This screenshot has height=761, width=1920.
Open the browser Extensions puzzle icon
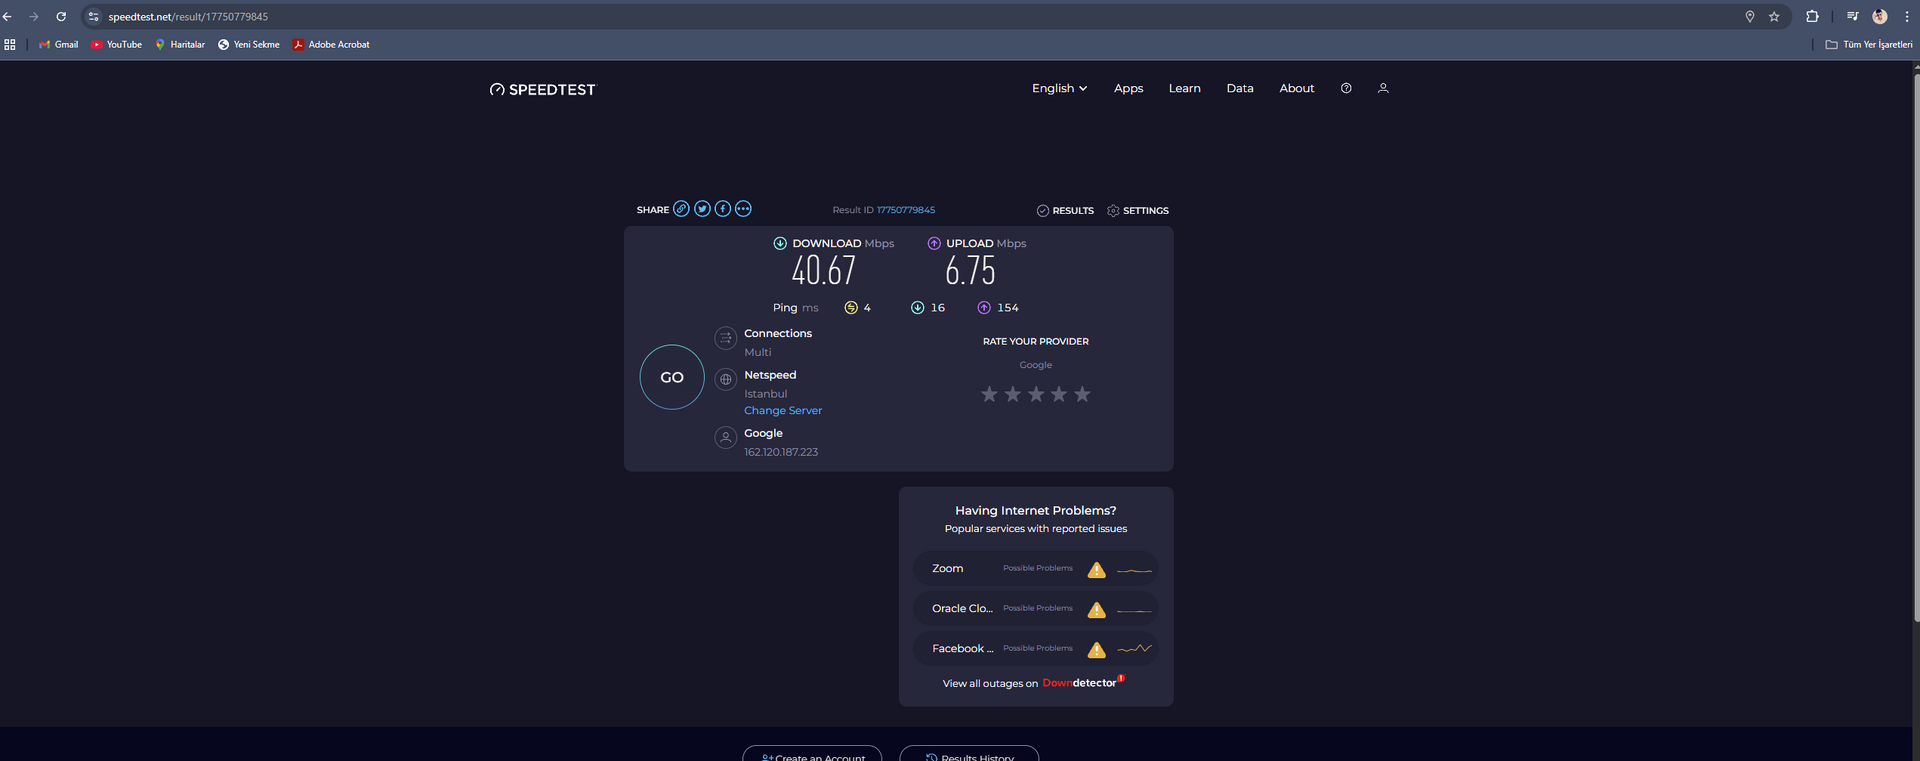[x=1812, y=17]
